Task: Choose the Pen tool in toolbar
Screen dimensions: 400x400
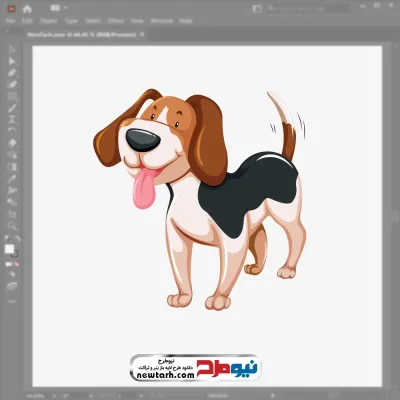Action: [12, 73]
